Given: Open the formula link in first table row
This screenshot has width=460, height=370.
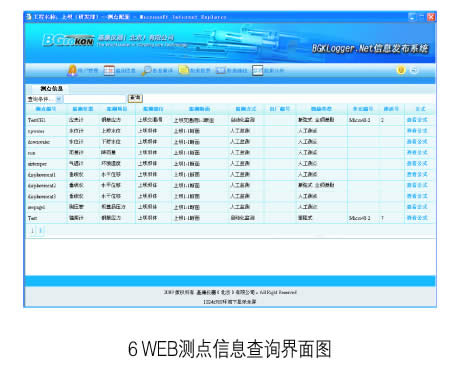Looking at the screenshot, I should 417,120.
